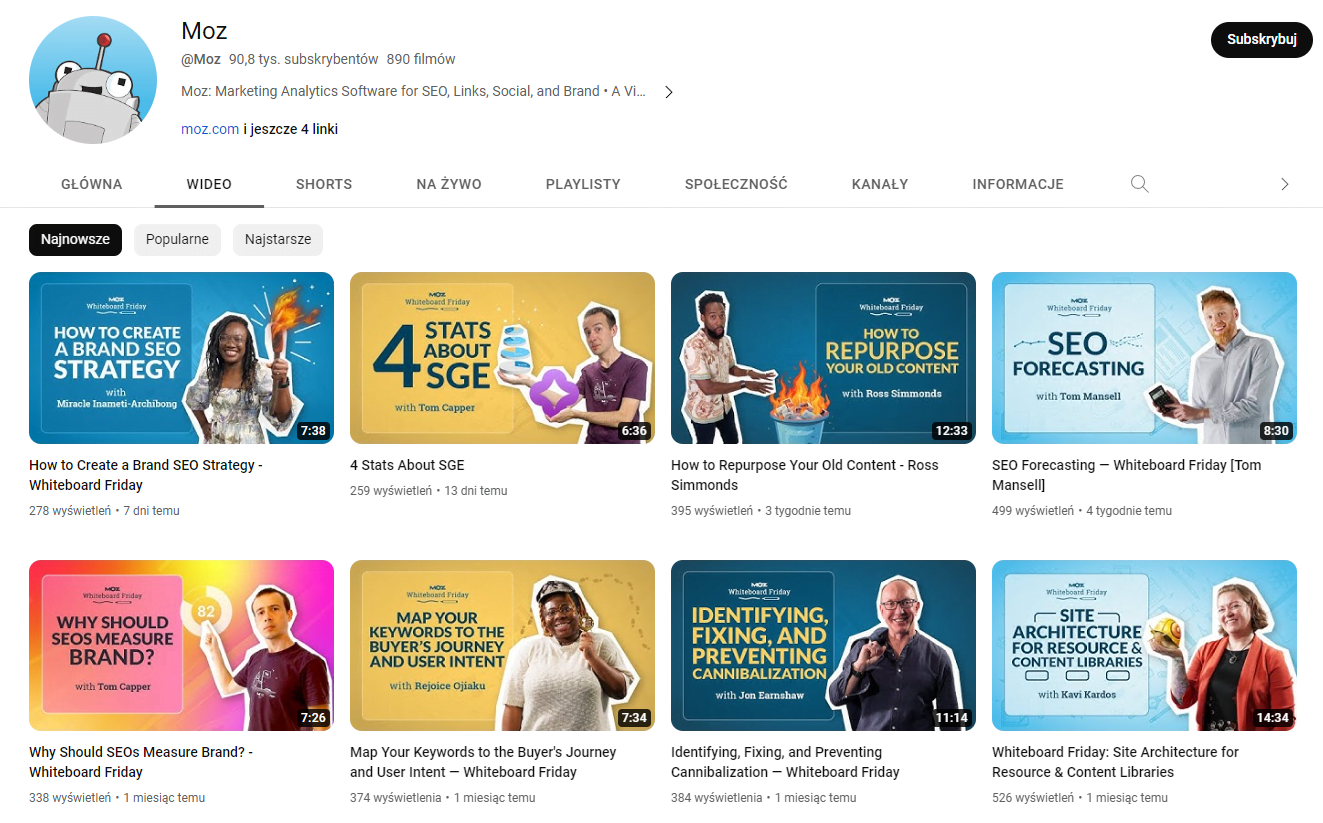Open the Playlisty tab
Screen dimensions: 1323x823
583,184
